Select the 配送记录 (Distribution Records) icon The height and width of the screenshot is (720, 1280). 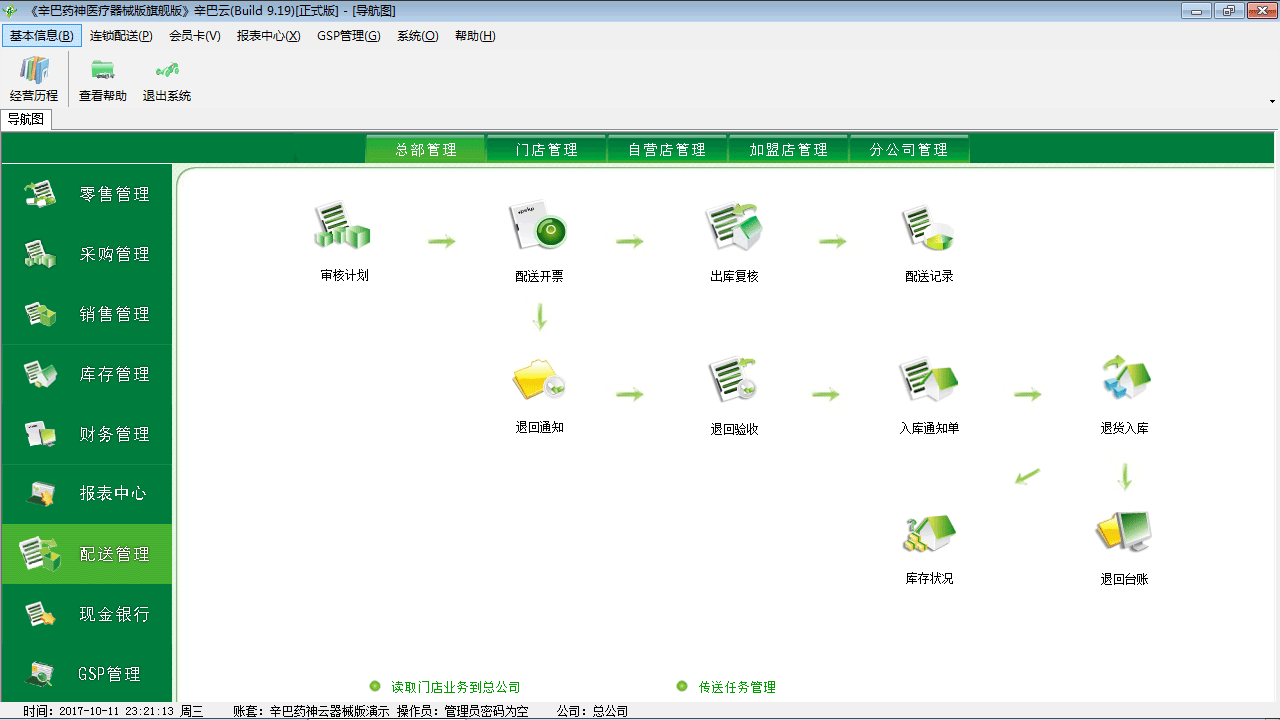click(926, 230)
